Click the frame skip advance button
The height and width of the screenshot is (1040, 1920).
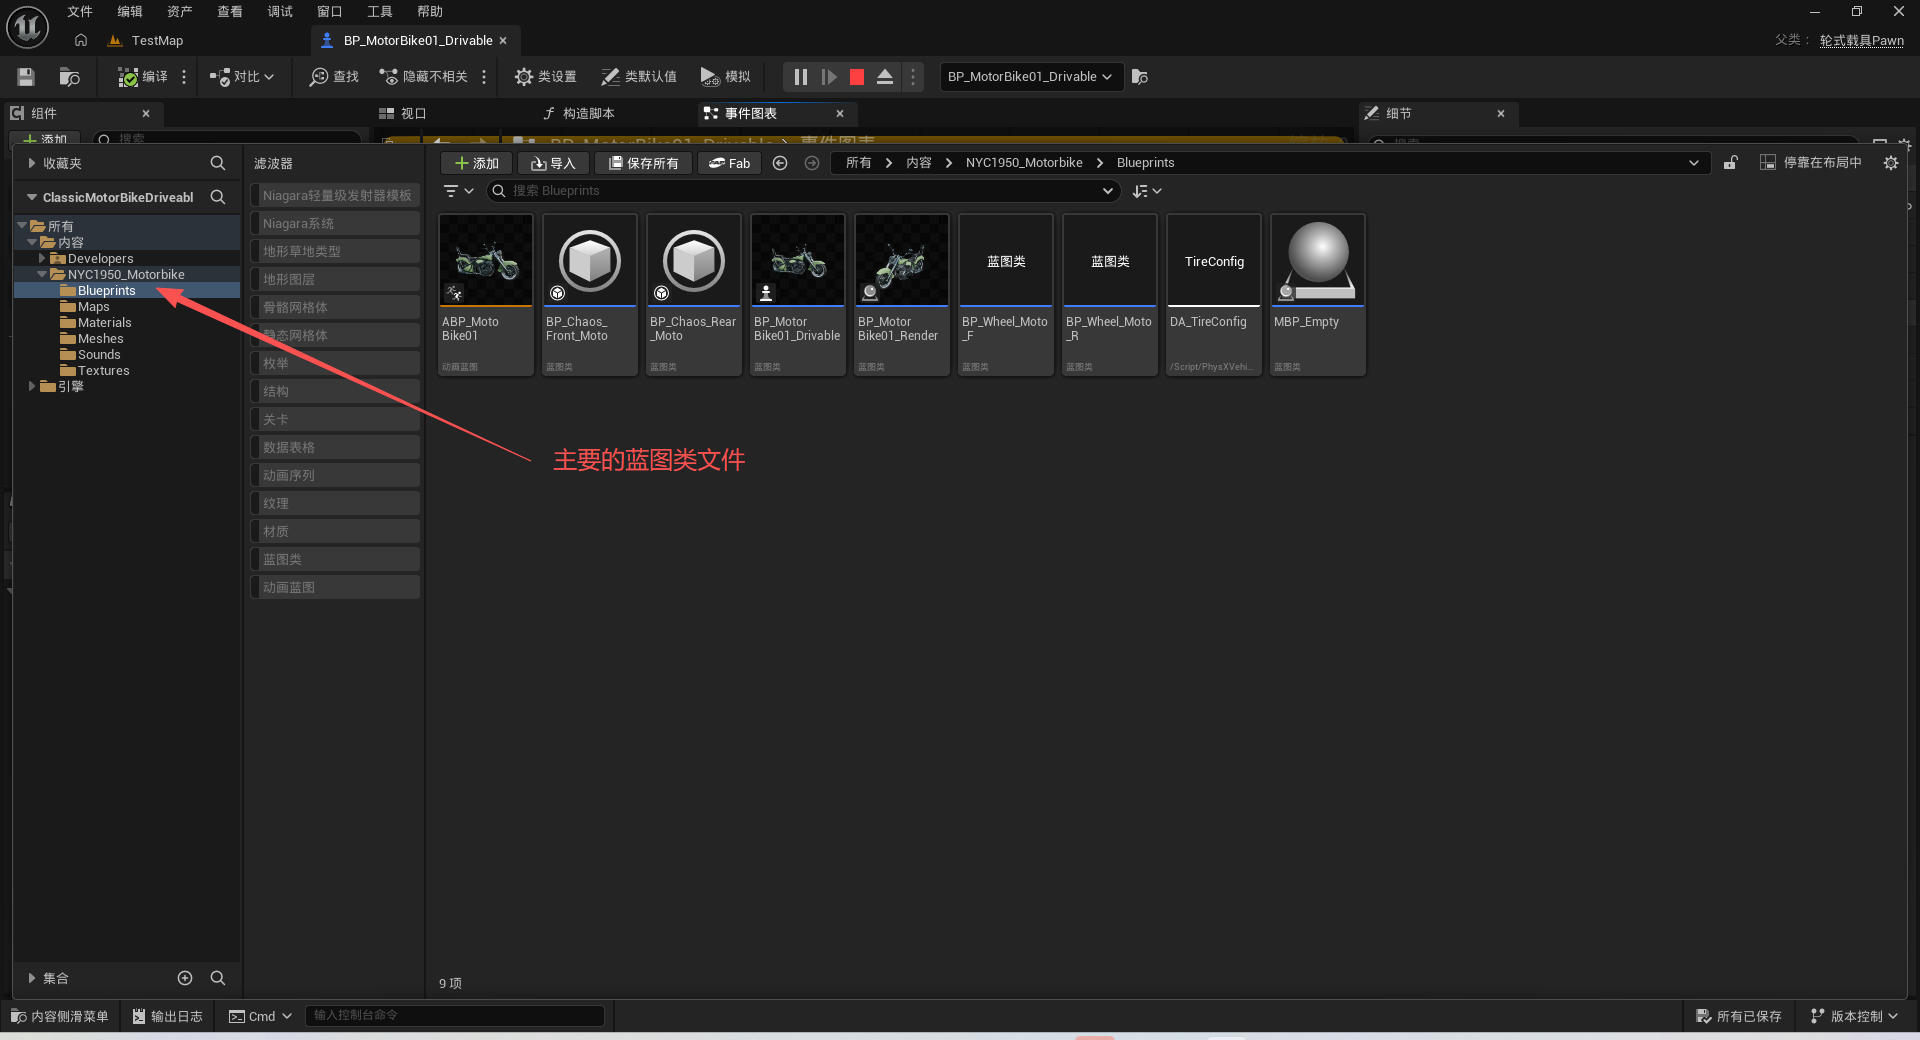(x=829, y=77)
